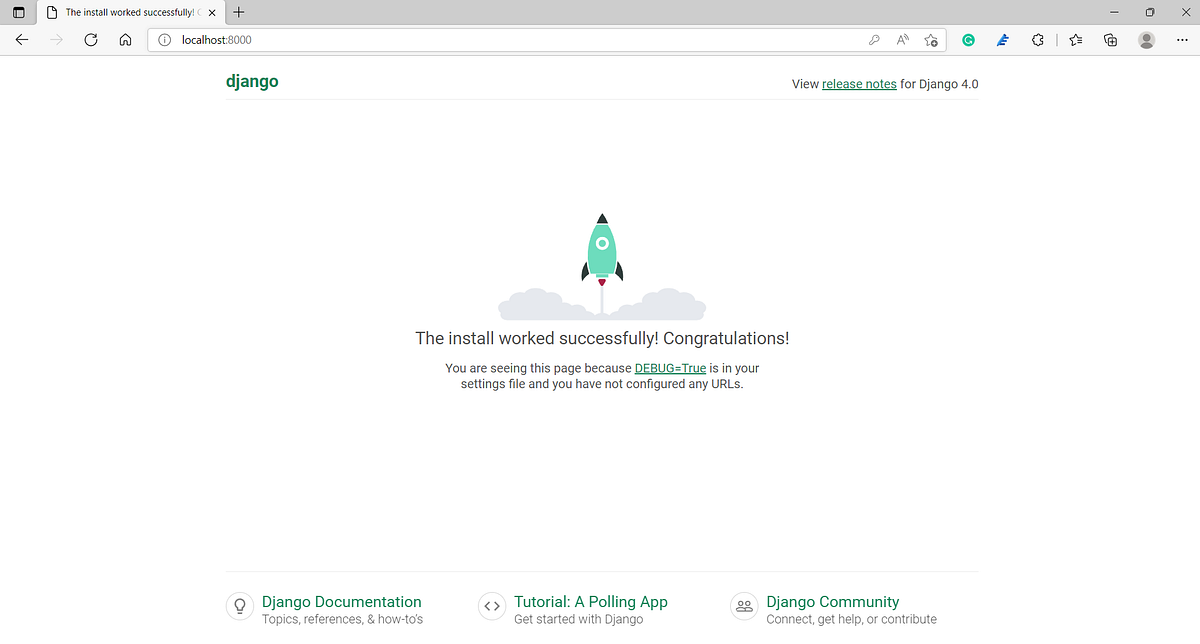Image resolution: width=1200 pixels, height=644 pixels.
Task: Open the Grammarly extension
Action: (968, 40)
